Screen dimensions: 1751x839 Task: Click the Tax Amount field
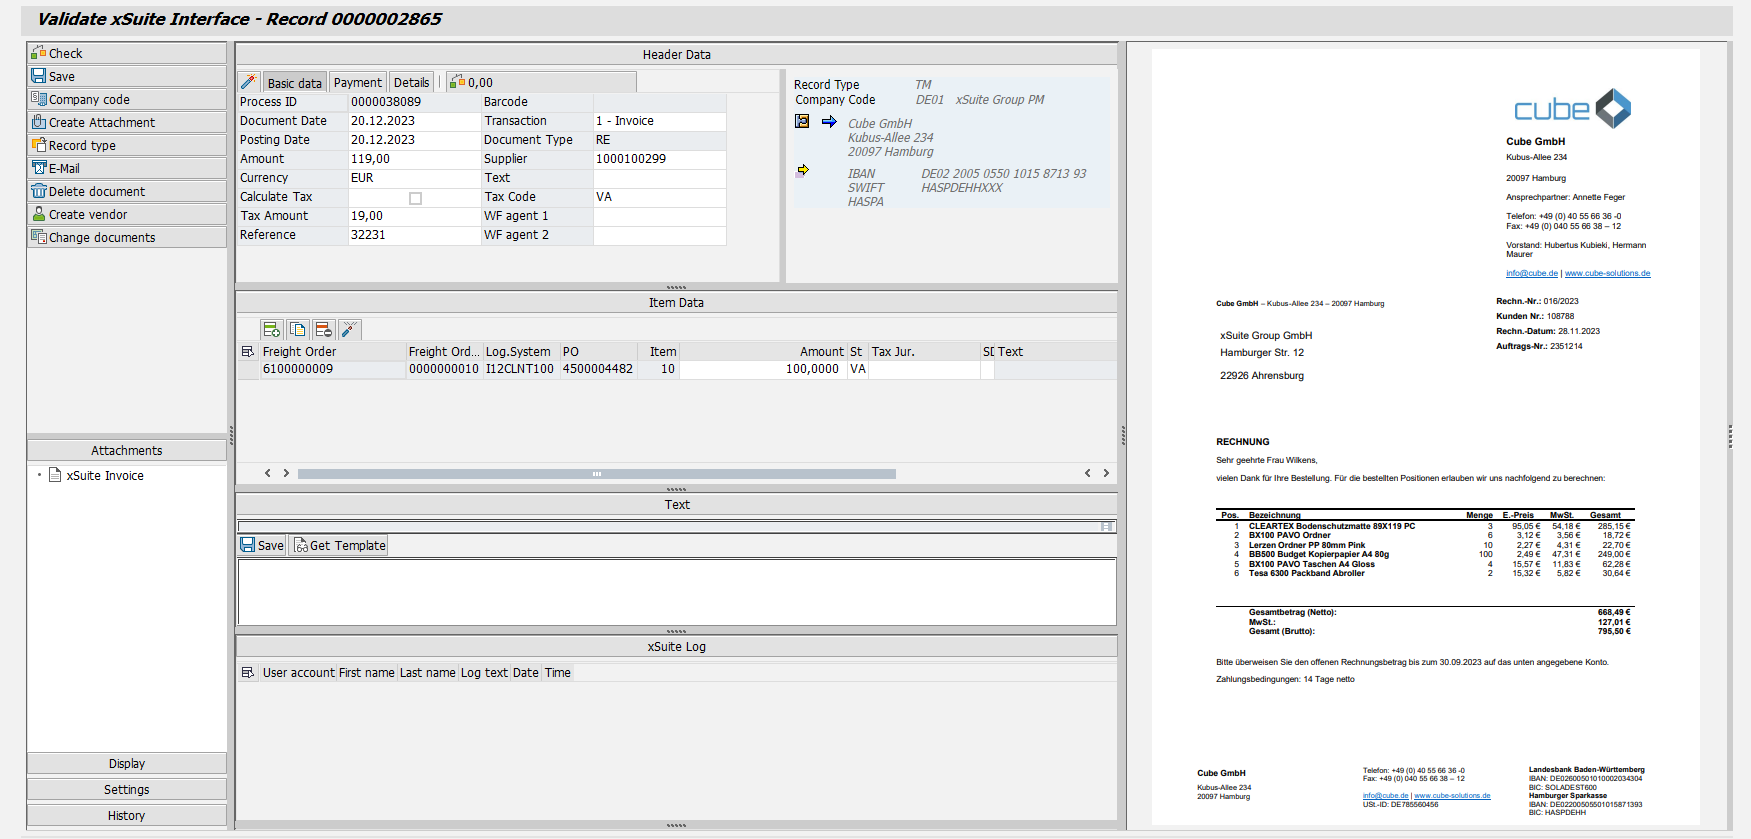[414, 216]
